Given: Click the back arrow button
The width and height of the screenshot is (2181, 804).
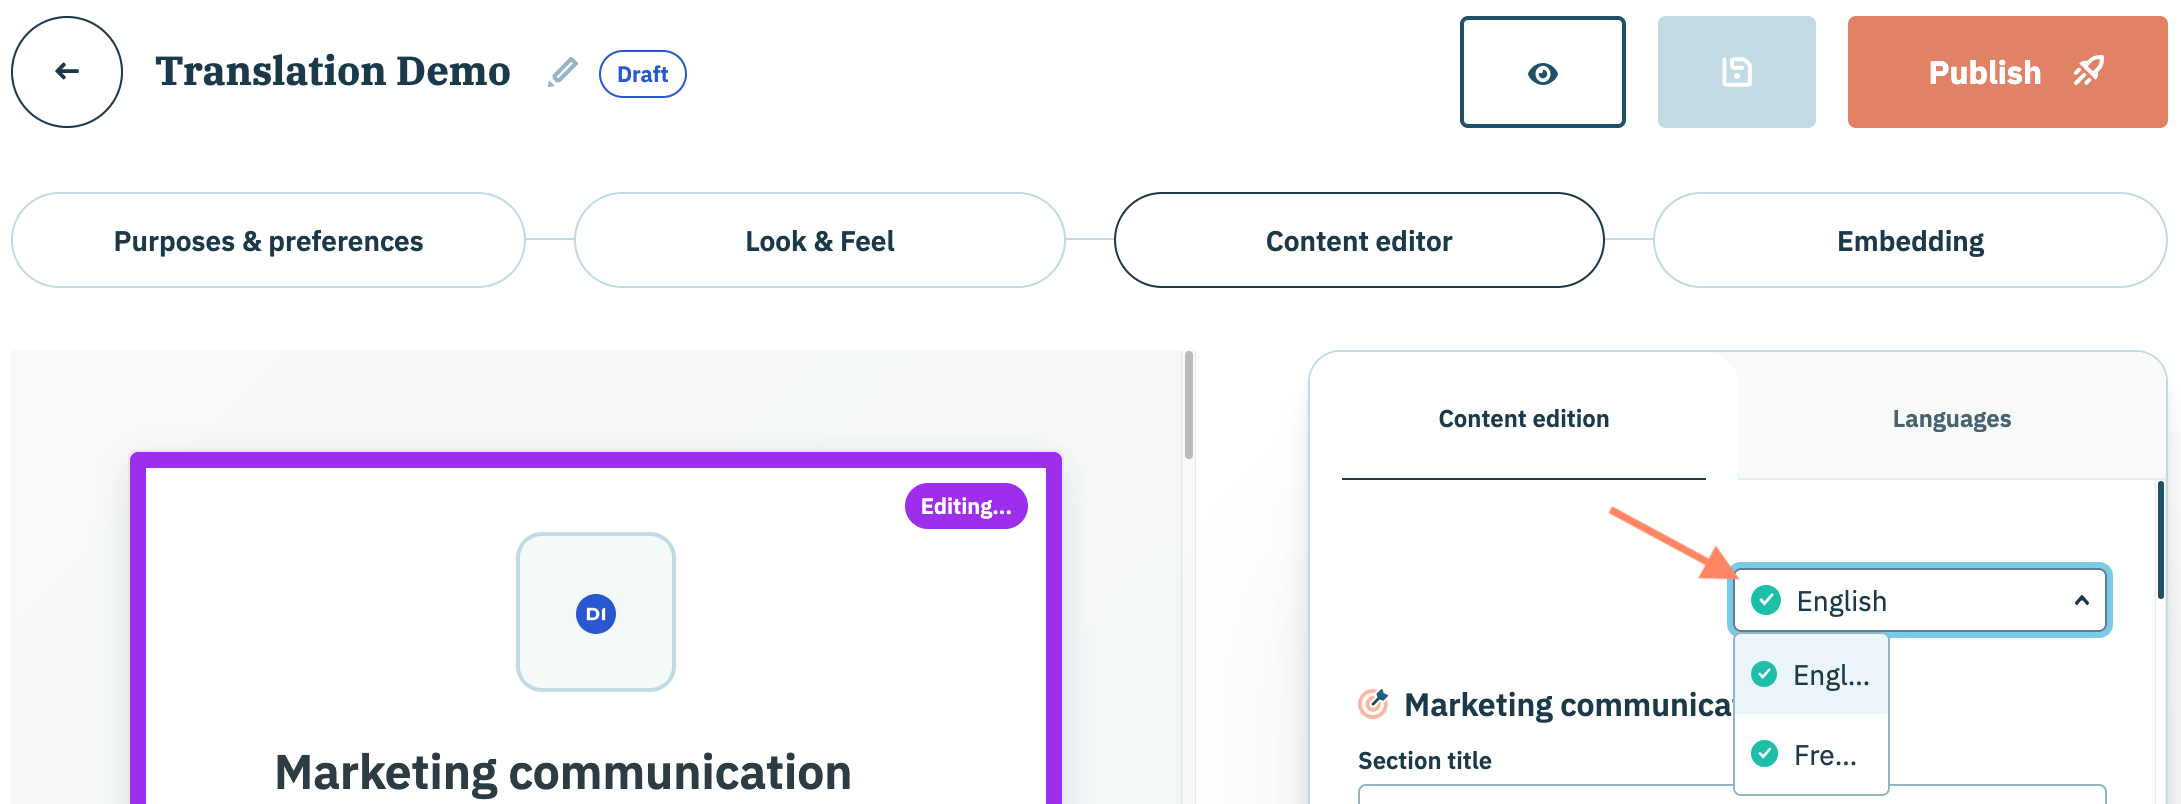Looking at the screenshot, I should tap(67, 72).
